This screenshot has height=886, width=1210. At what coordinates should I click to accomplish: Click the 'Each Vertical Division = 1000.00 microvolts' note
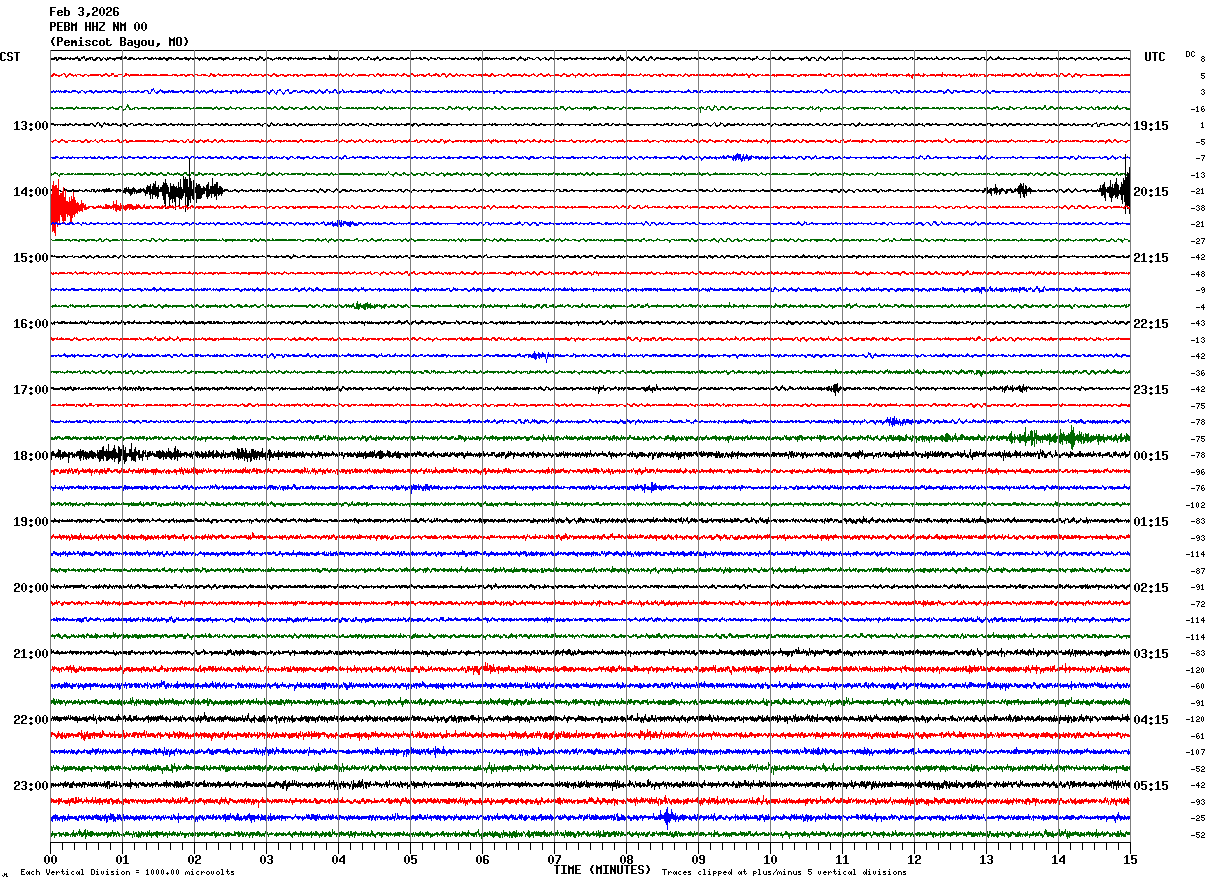pos(127,873)
